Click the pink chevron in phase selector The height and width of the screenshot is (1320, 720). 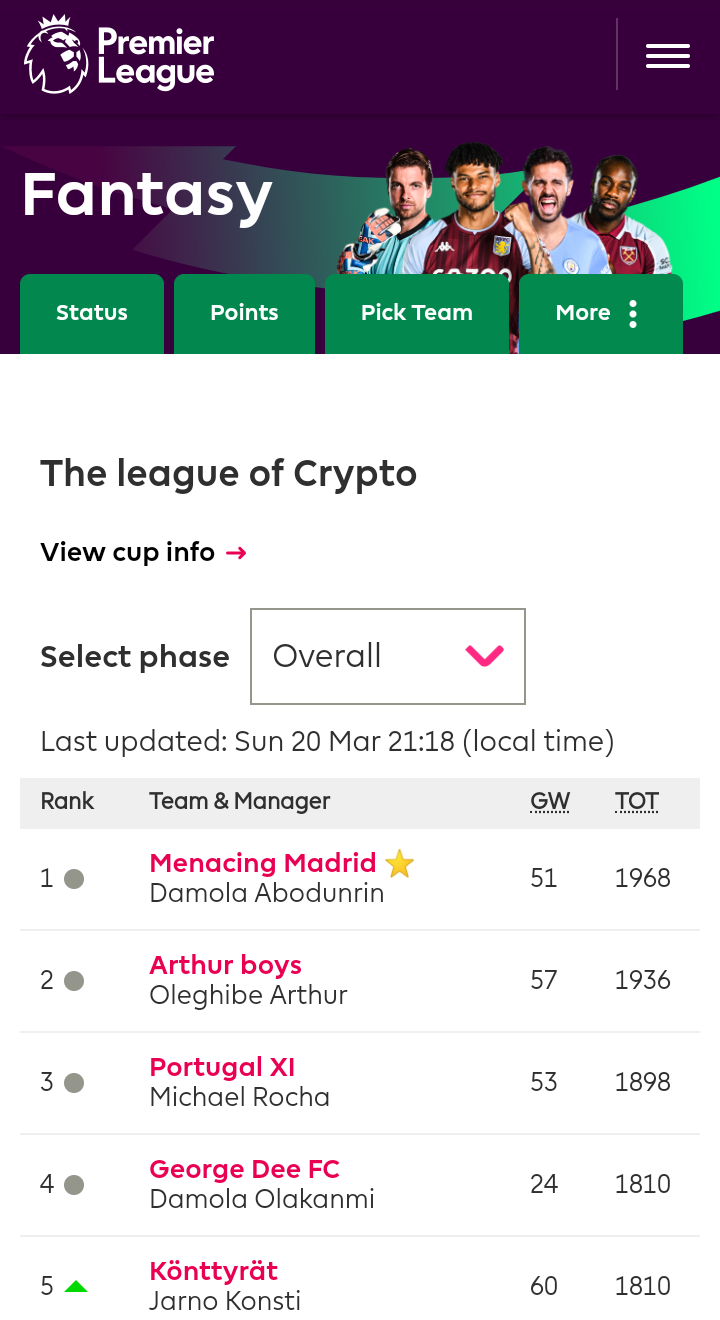(485, 656)
